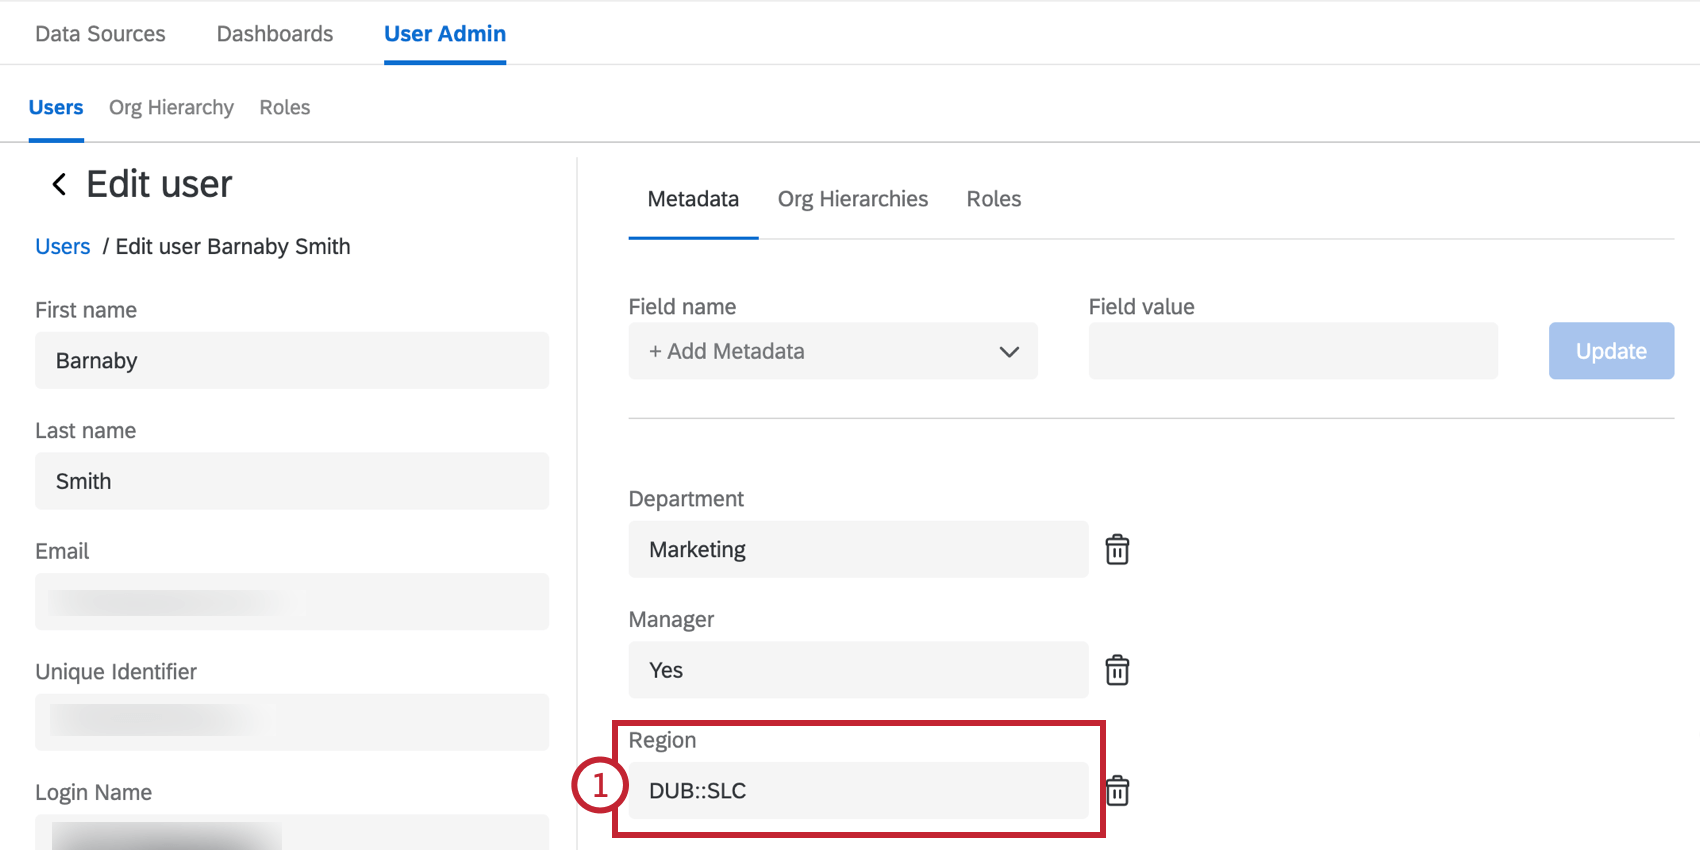This screenshot has height=850, width=1700.
Task: Click the First name input field
Action: [292, 361]
